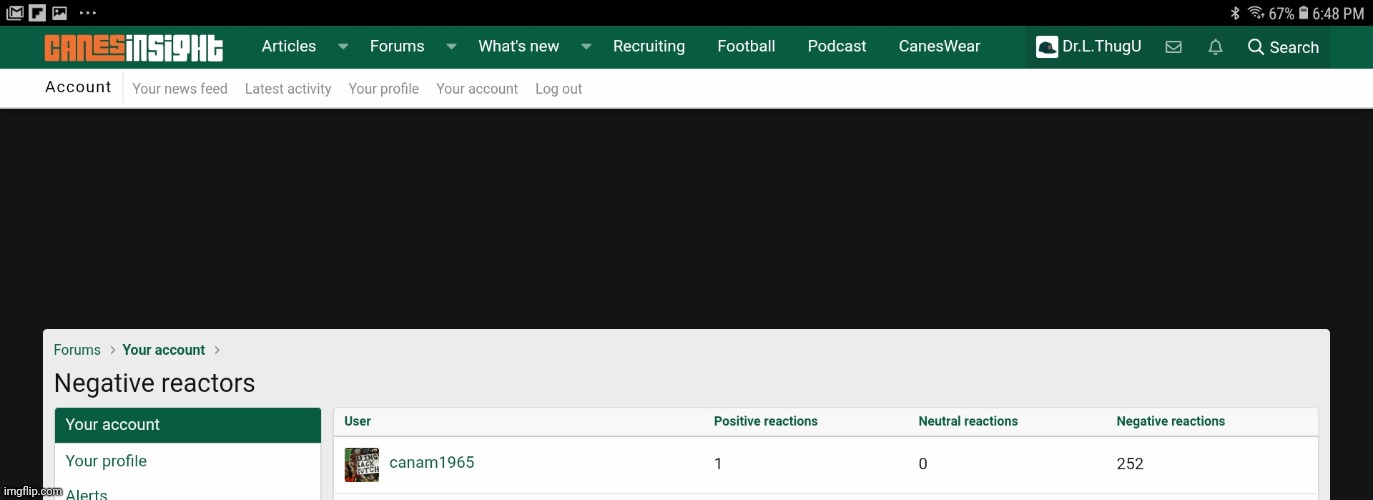Expand the Articles dropdown arrow
The height and width of the screenshot is (500, 1373).
(x=343, y=47)
